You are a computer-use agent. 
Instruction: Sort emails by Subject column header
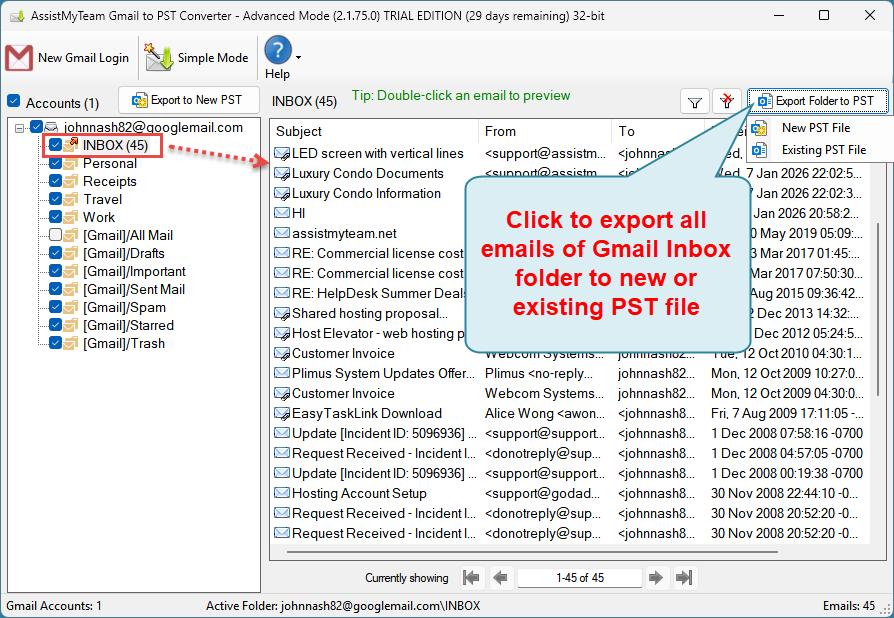374,131
